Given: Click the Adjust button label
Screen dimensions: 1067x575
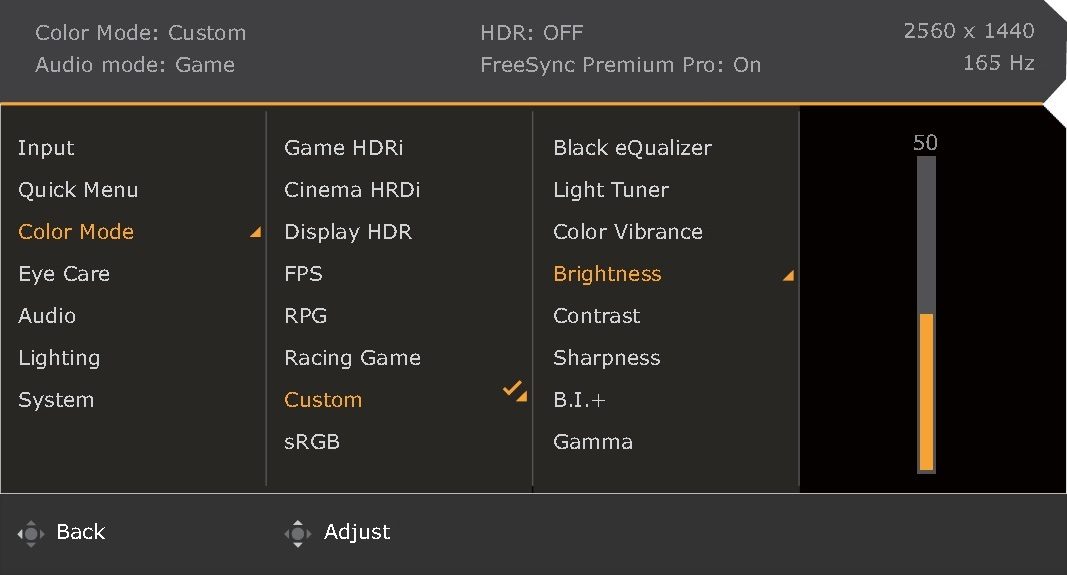Looking at the screenshot, I should [357, 532].
